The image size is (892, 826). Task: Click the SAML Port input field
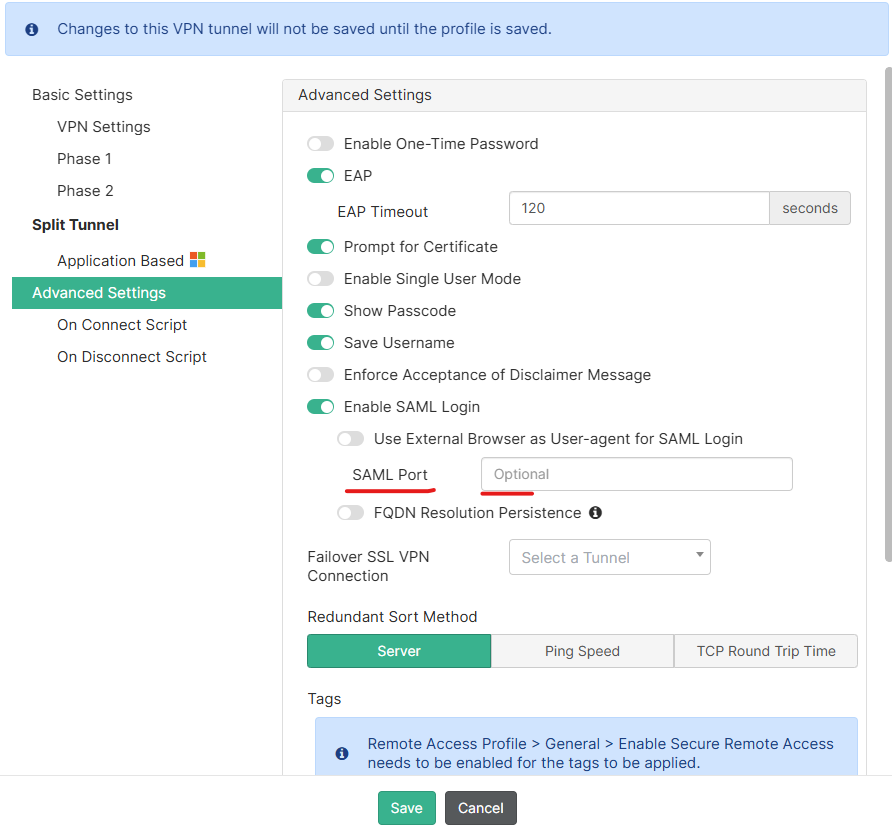[637, 474]
